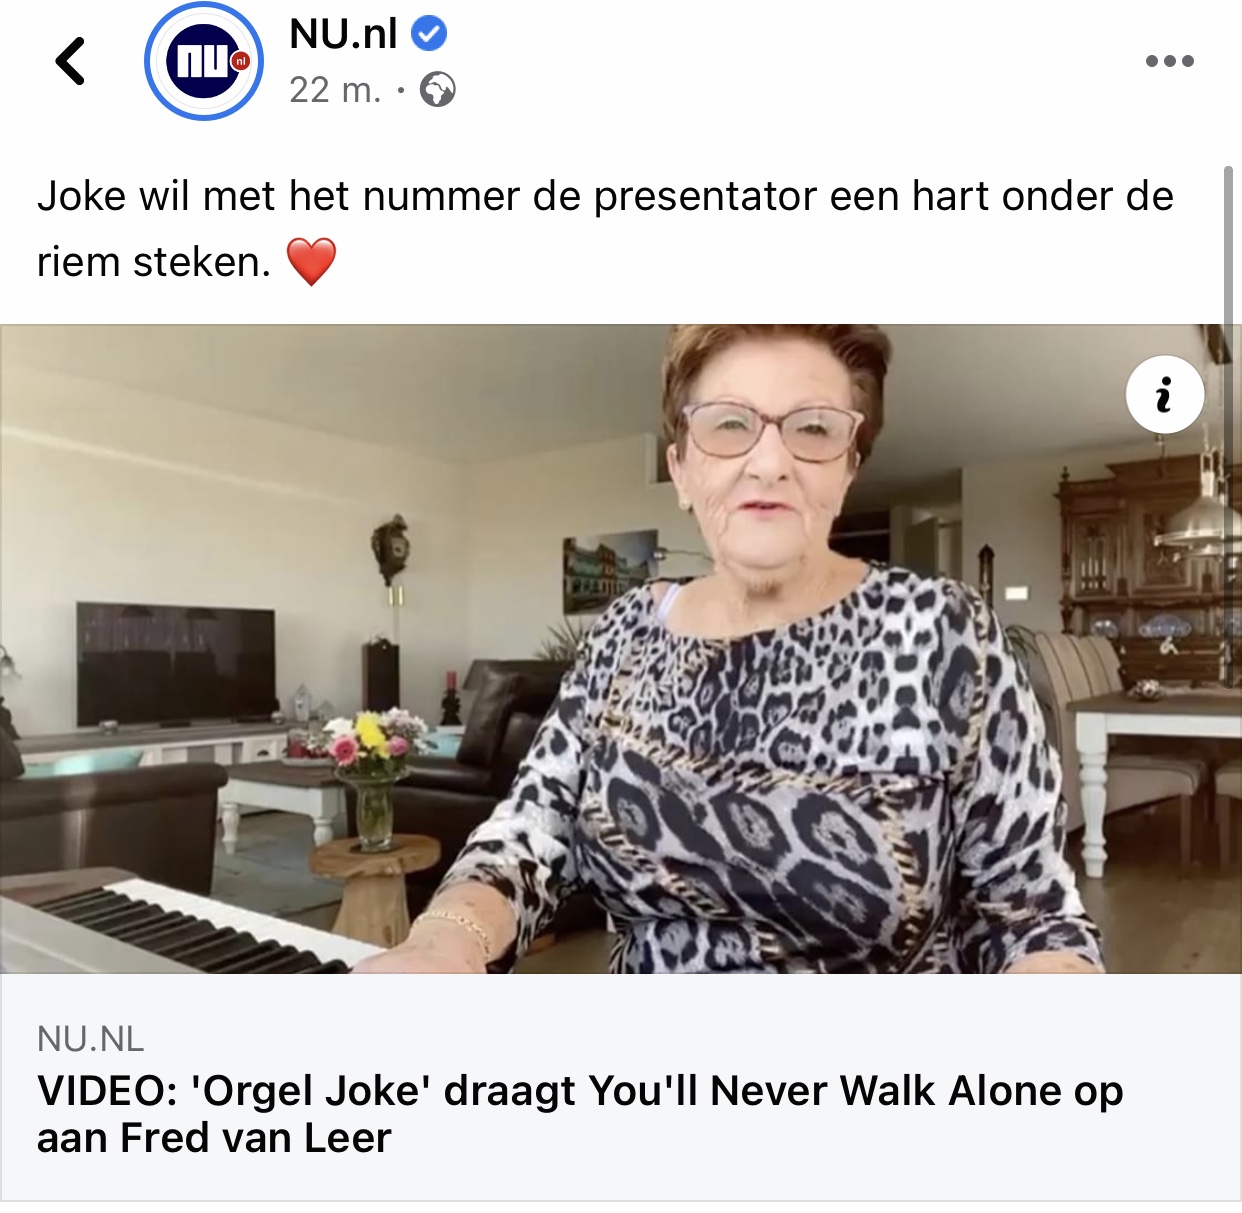Tap the post caption text about Joke

[605, 229]
